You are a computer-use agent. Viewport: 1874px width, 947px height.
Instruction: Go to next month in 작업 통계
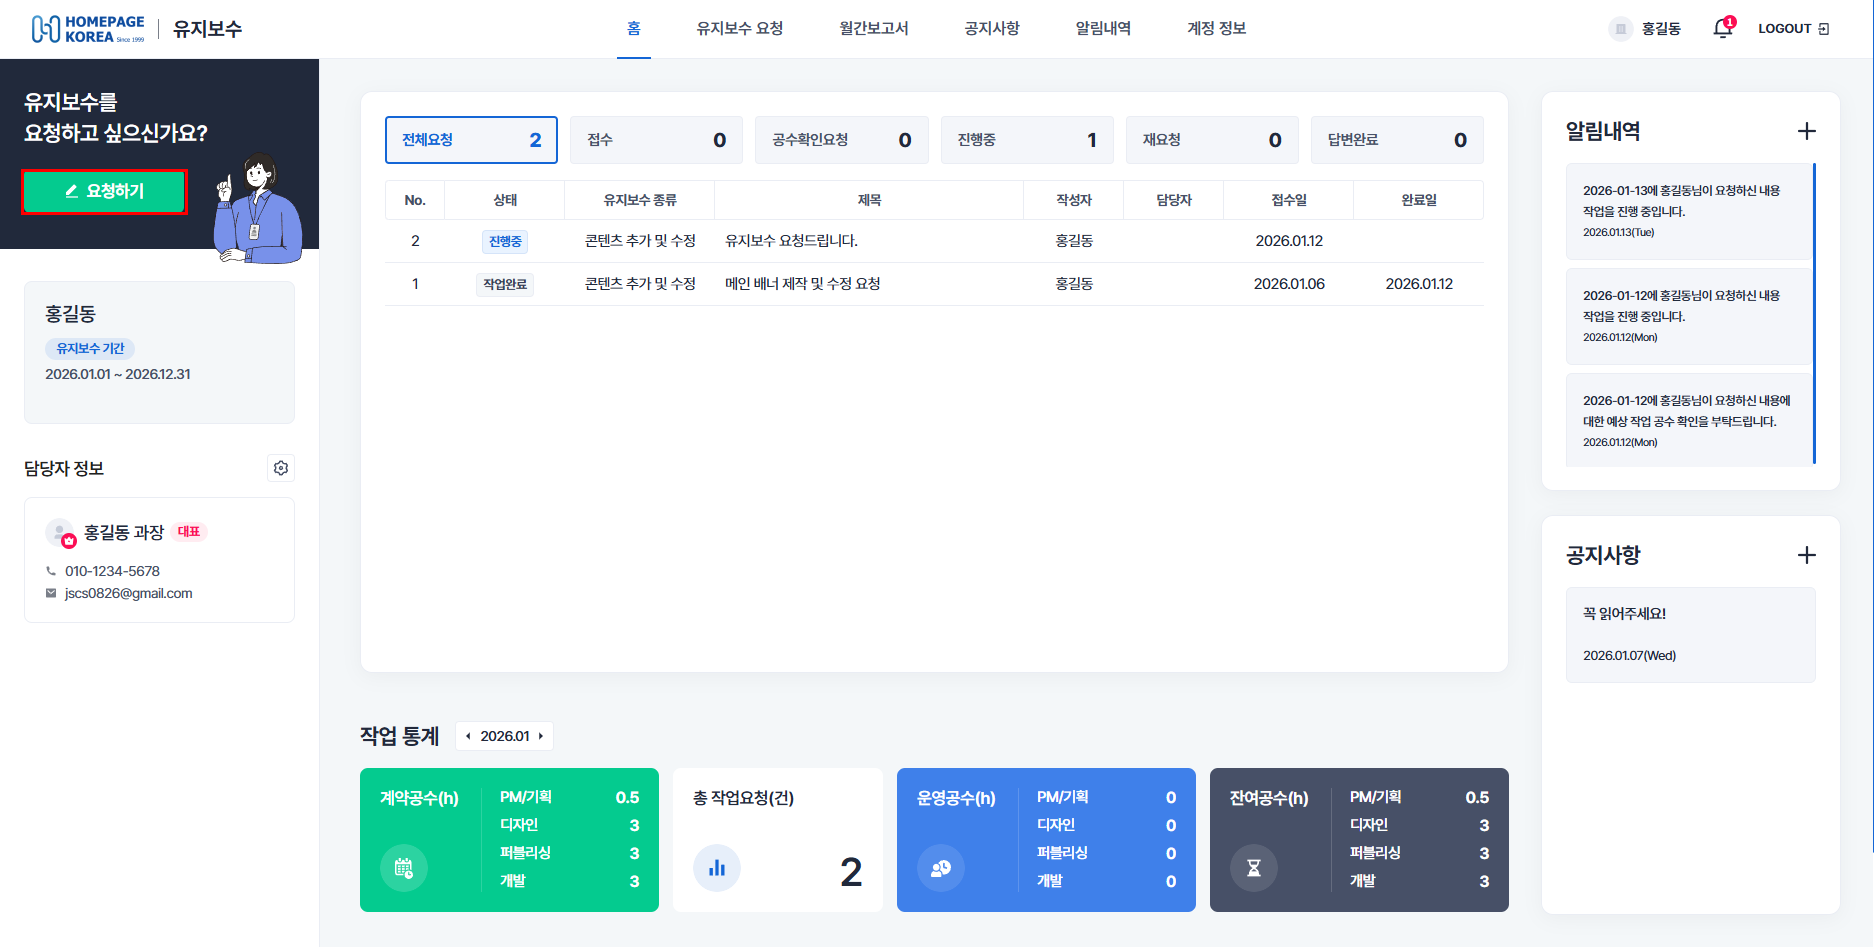coord(541,736)
